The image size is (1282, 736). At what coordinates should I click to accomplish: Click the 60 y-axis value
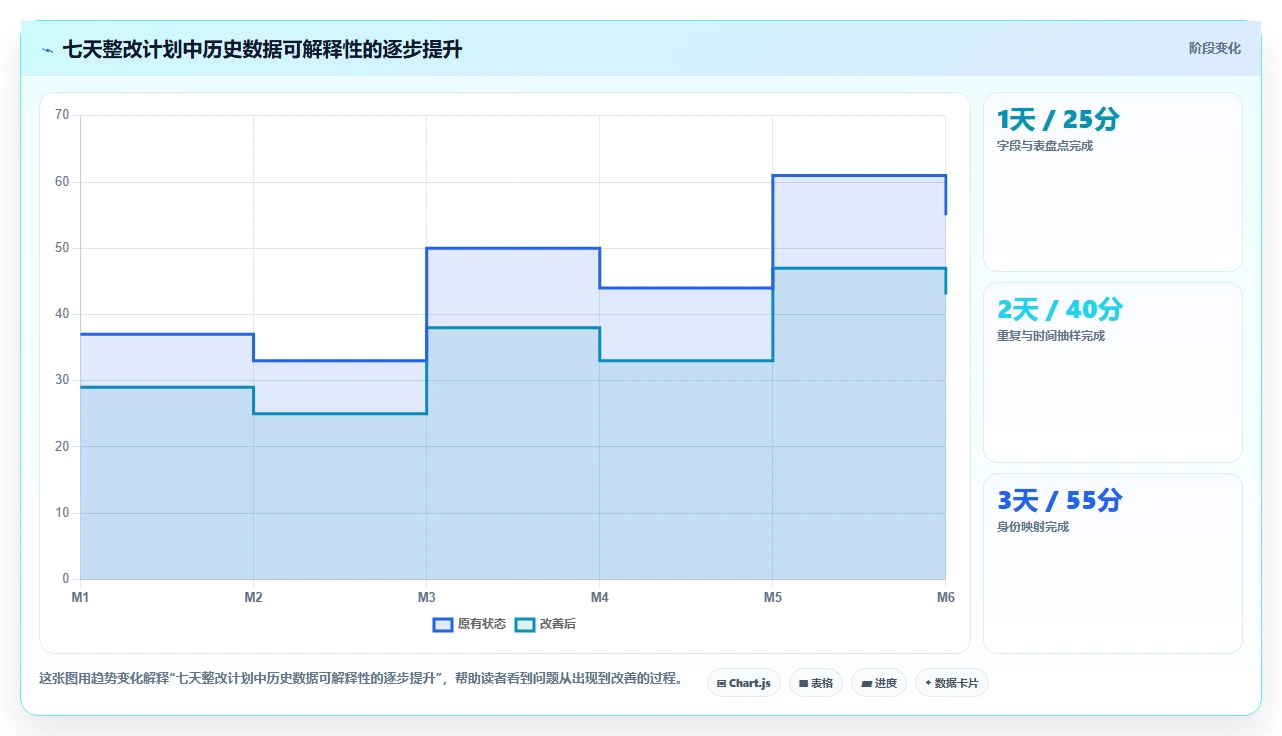coord(62,182)
